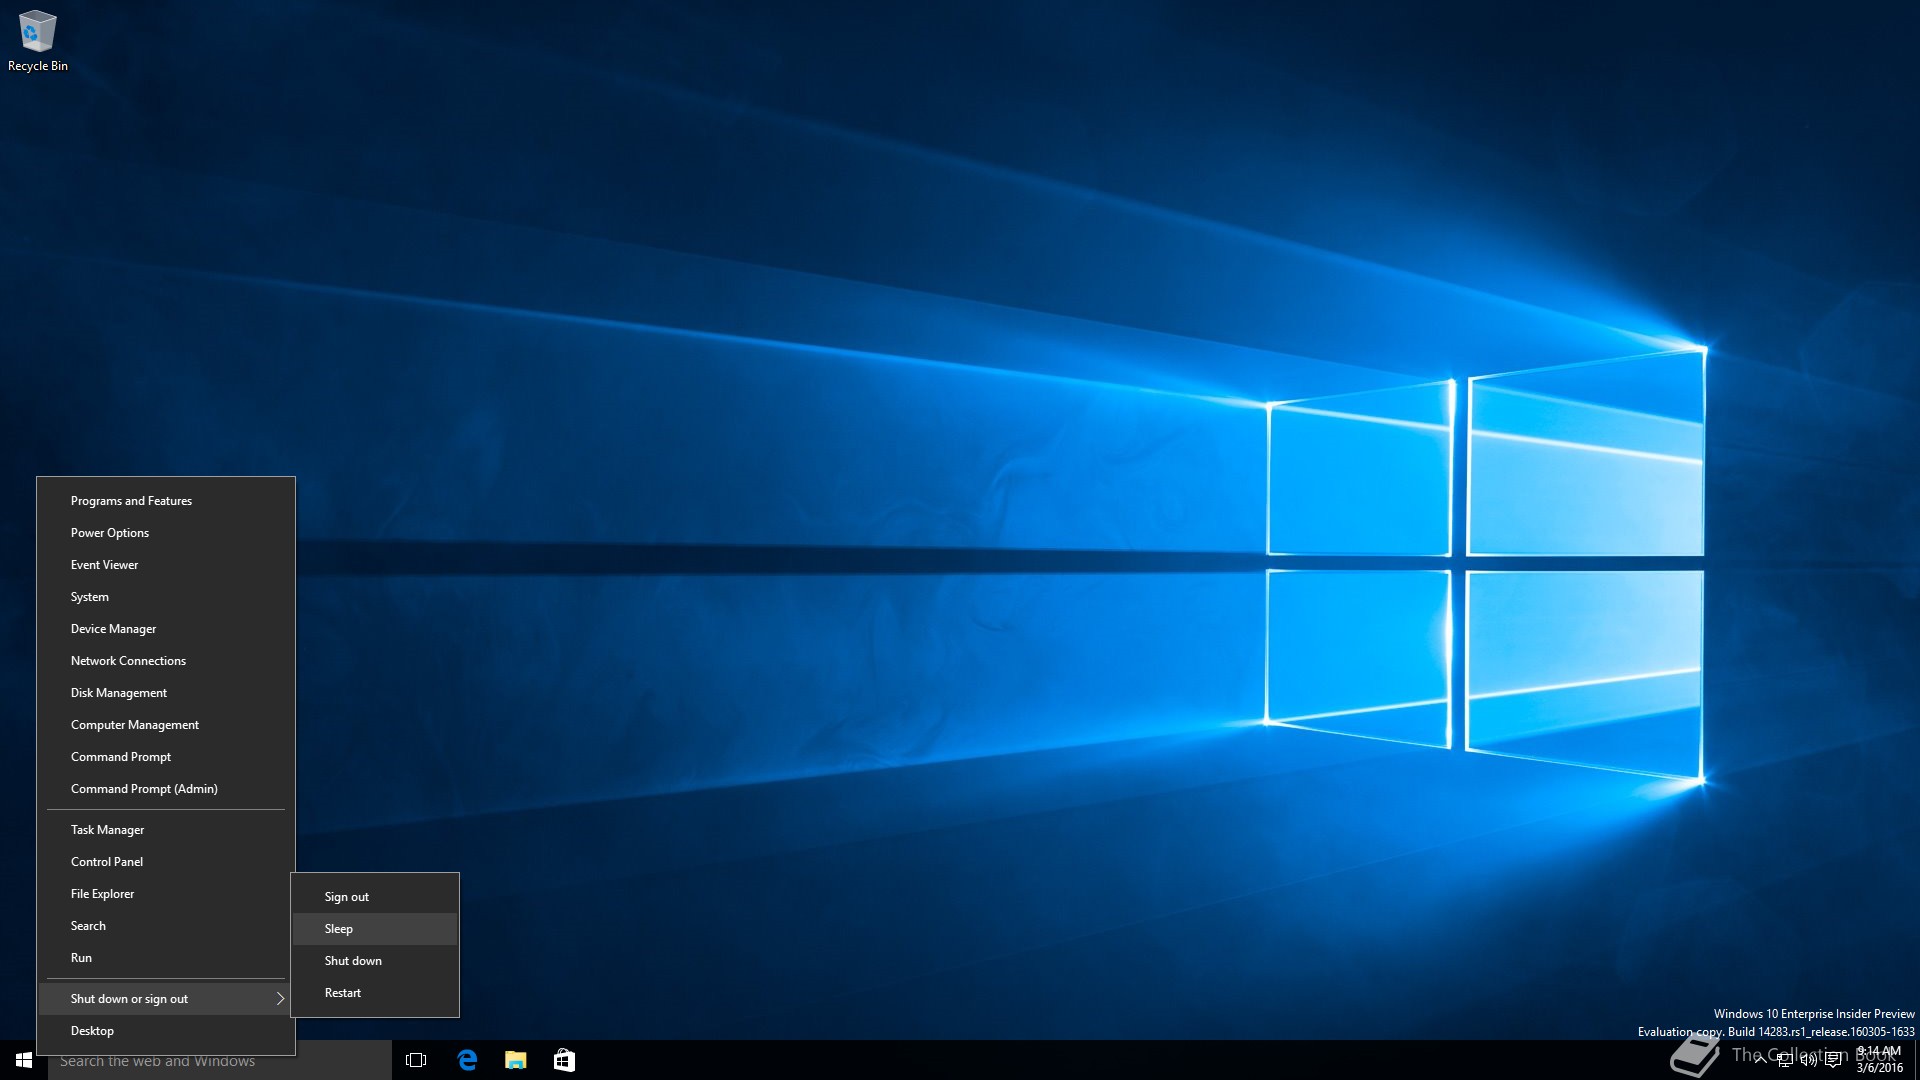This screenshot has height=1080, width=1920.
Task: Open Command Prompt (Admin)
Action: pos(144,789)
